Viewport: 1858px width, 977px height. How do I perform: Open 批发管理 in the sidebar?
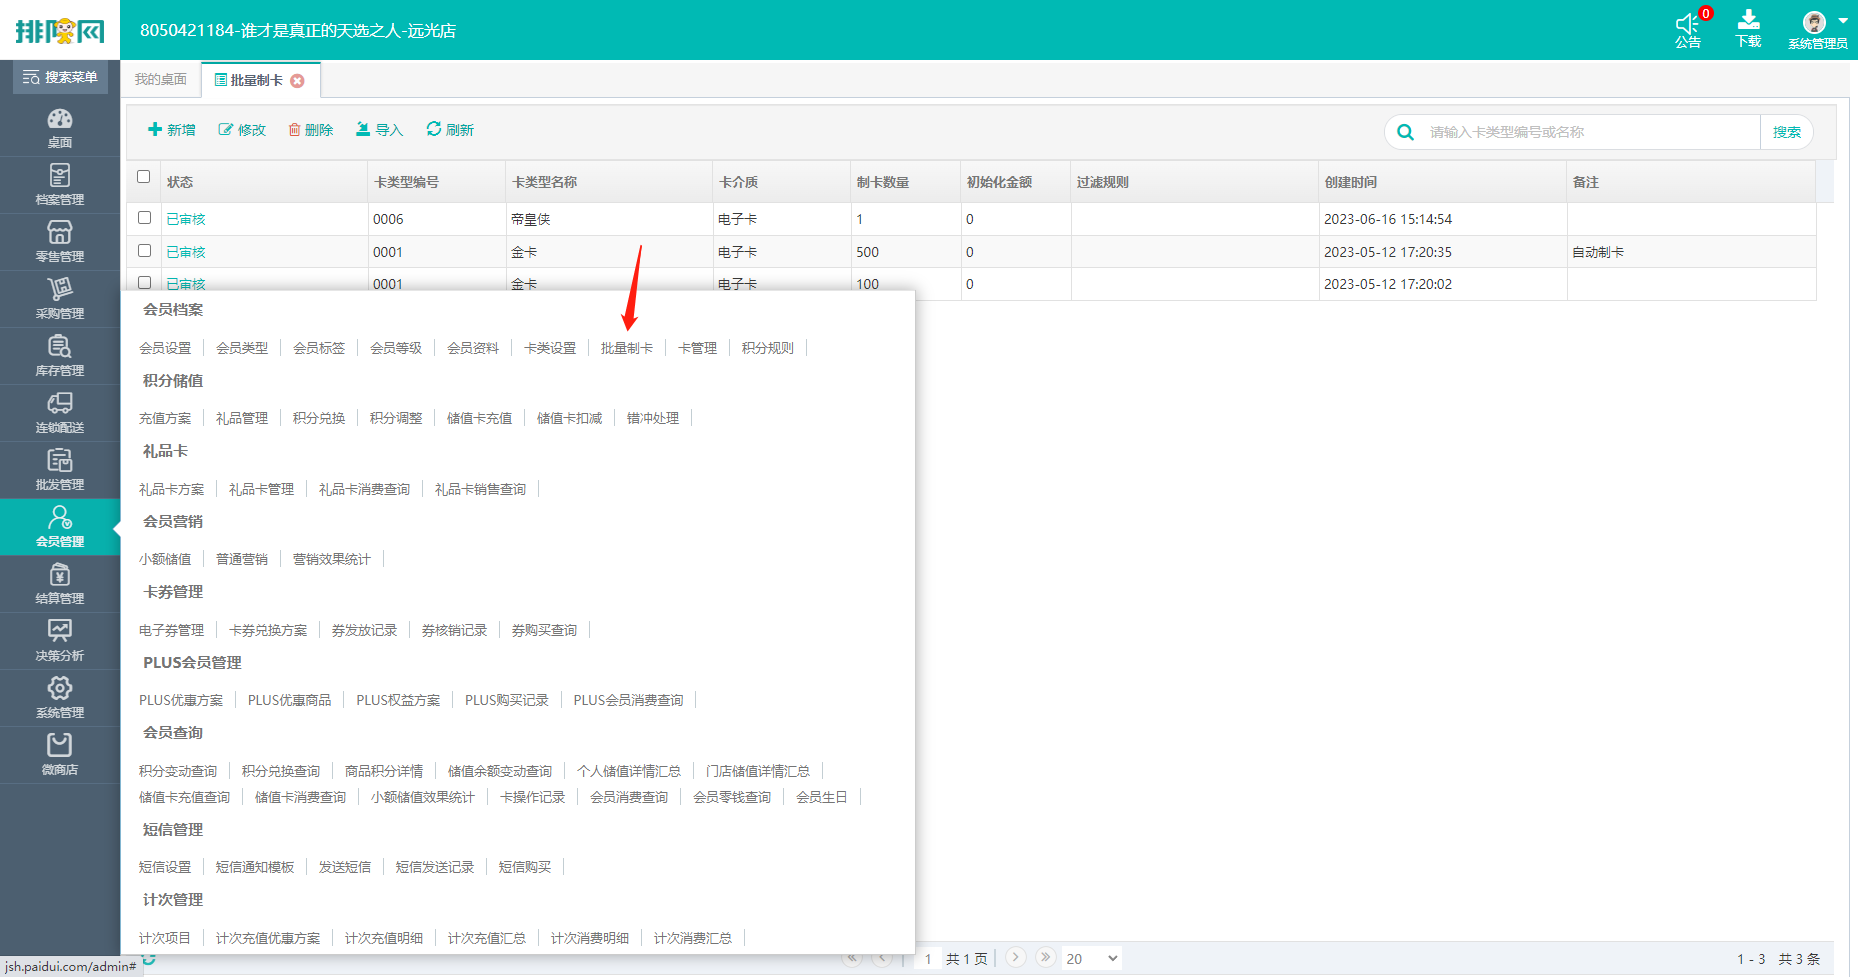pos(60,470)
